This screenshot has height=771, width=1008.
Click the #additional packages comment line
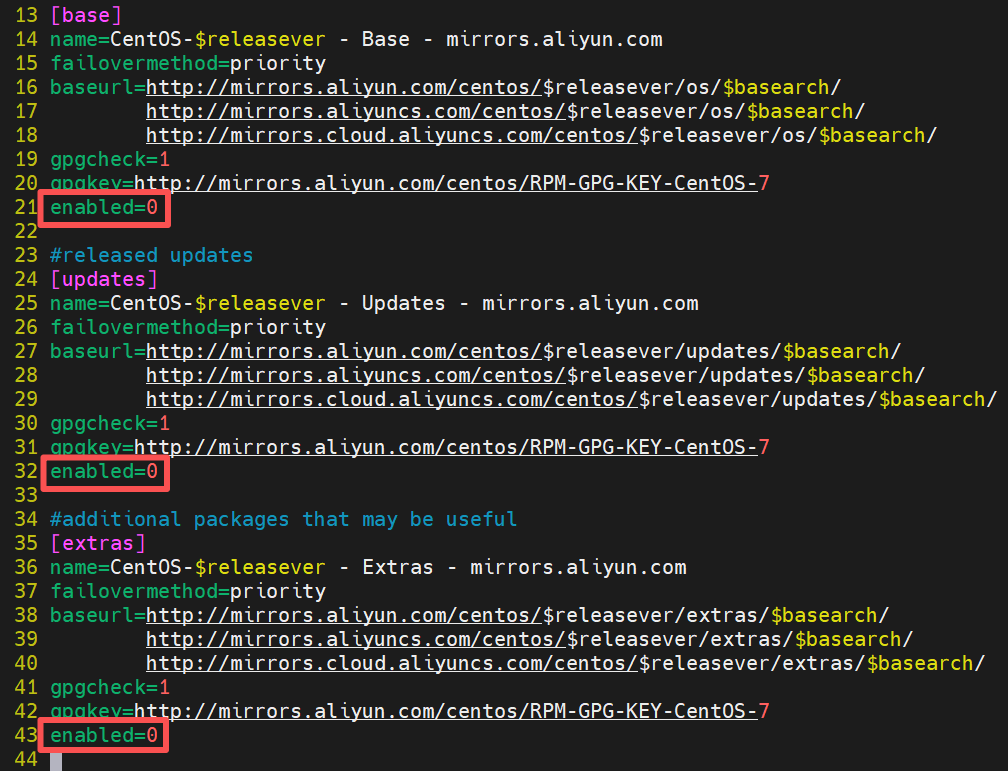click(x=284, y=519)
